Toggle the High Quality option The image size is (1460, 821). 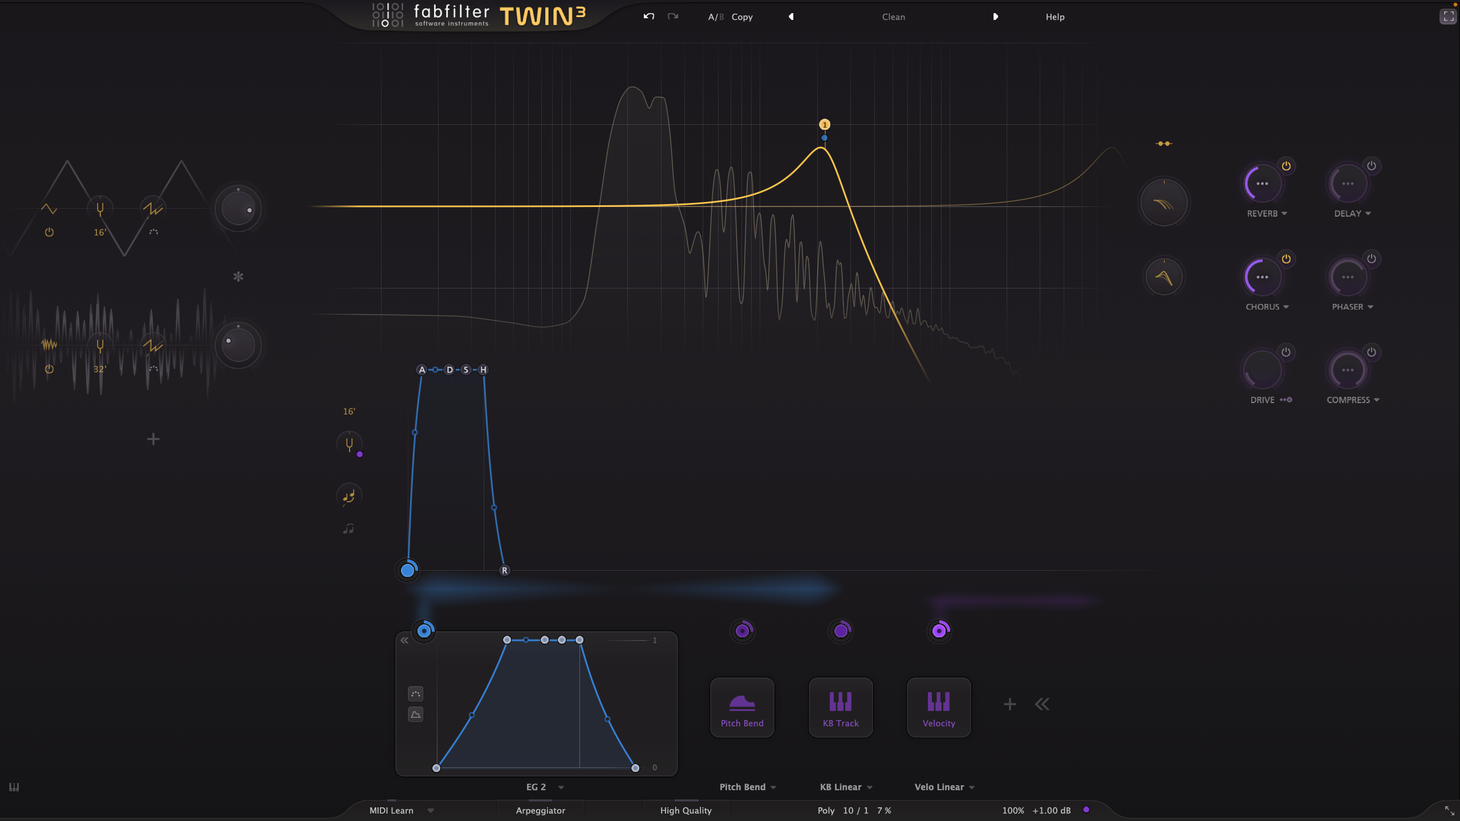[x=686, y=811]
